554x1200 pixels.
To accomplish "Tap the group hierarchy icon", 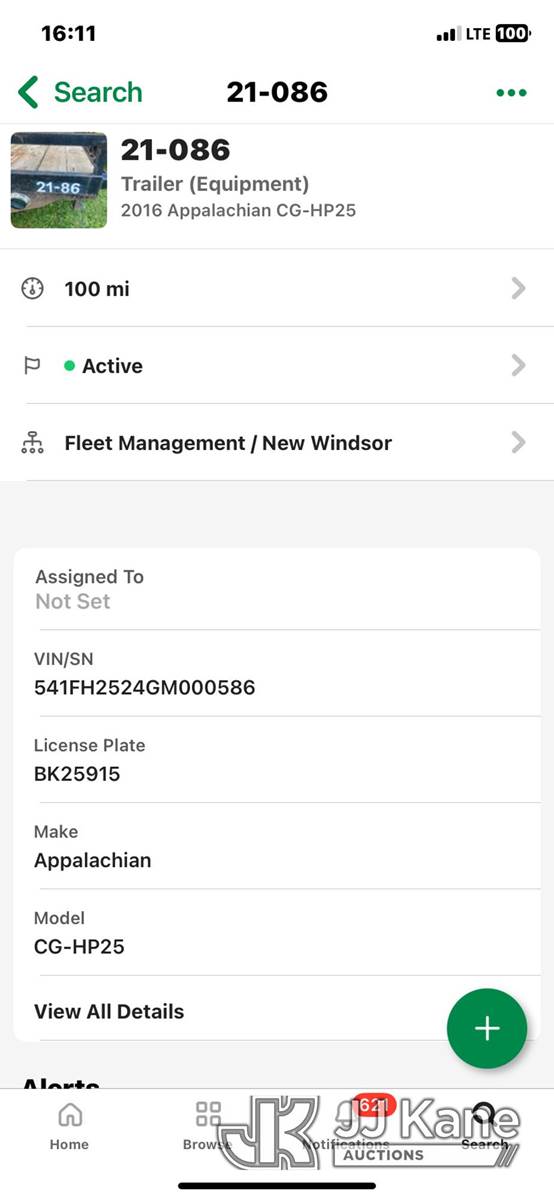I will 33,443.
